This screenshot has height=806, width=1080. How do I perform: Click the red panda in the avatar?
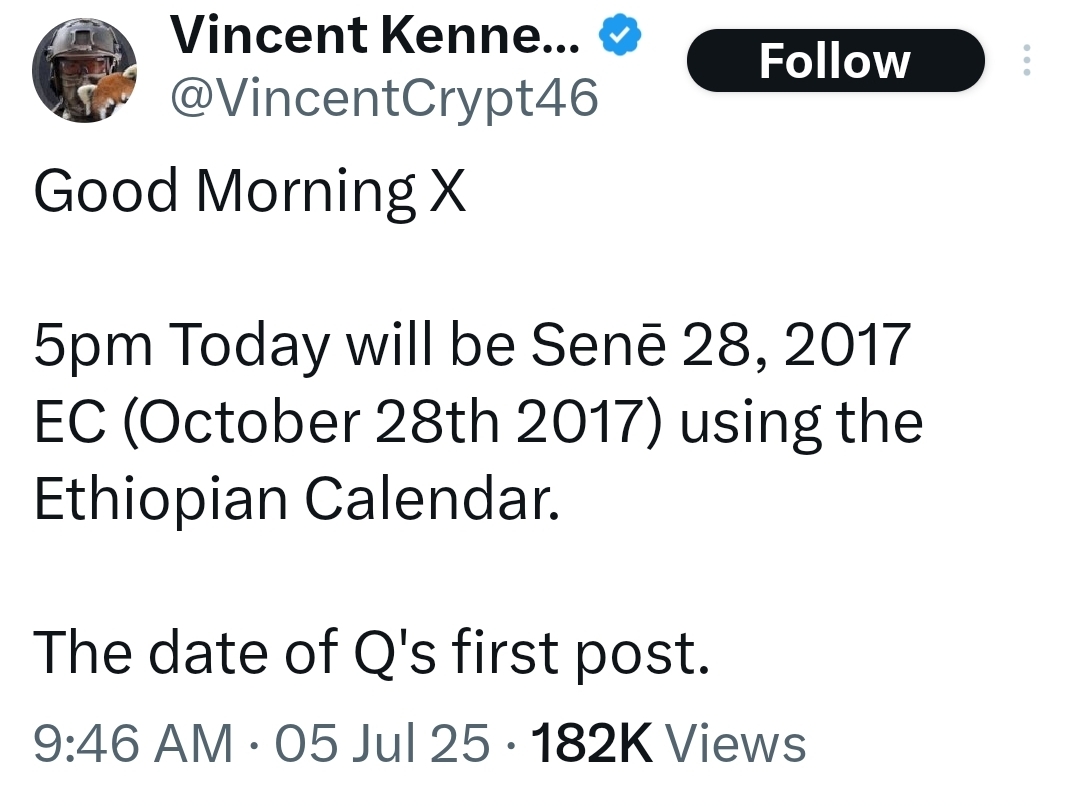point(110,91)
